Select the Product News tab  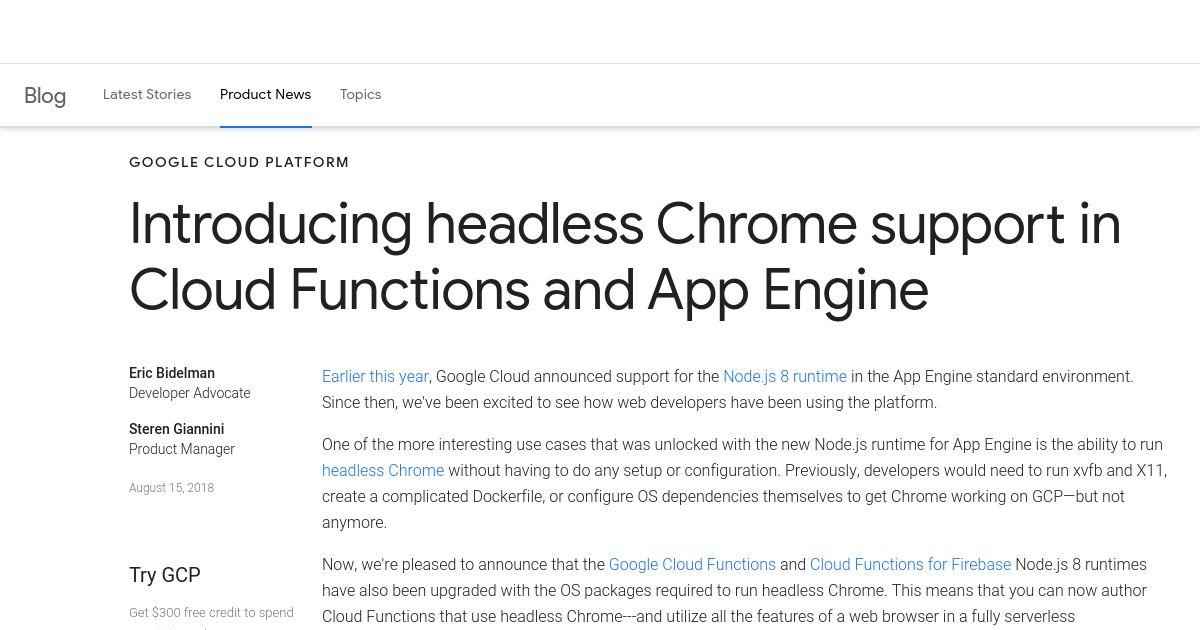point(266,94)
